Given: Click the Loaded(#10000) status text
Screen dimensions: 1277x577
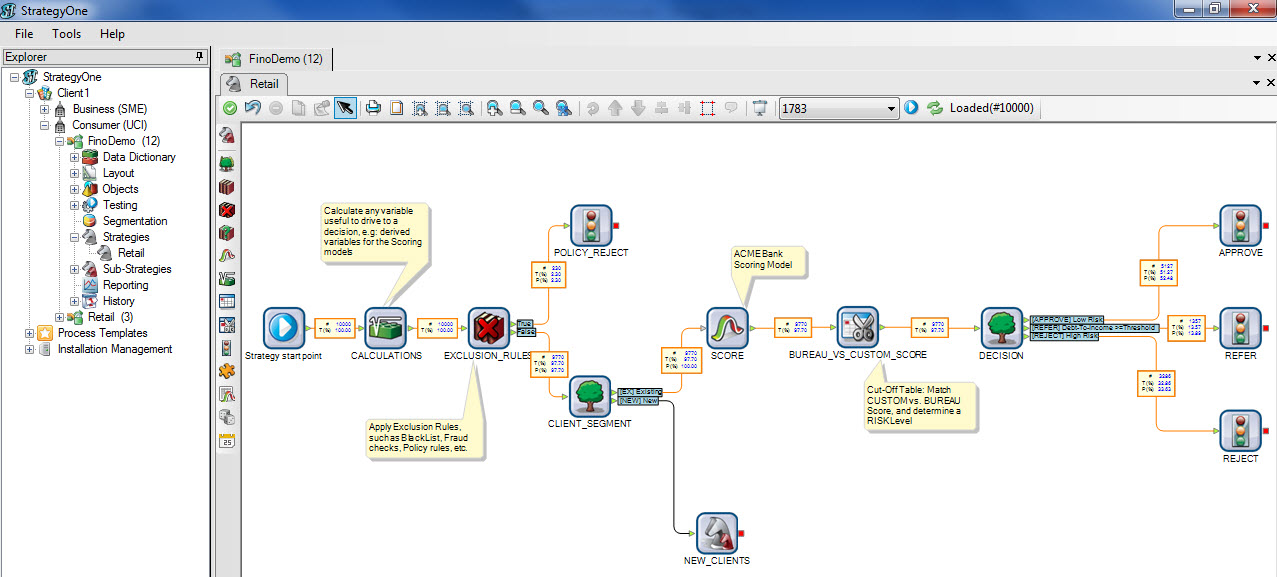Looking at the screenshot, I should point(992,108).
